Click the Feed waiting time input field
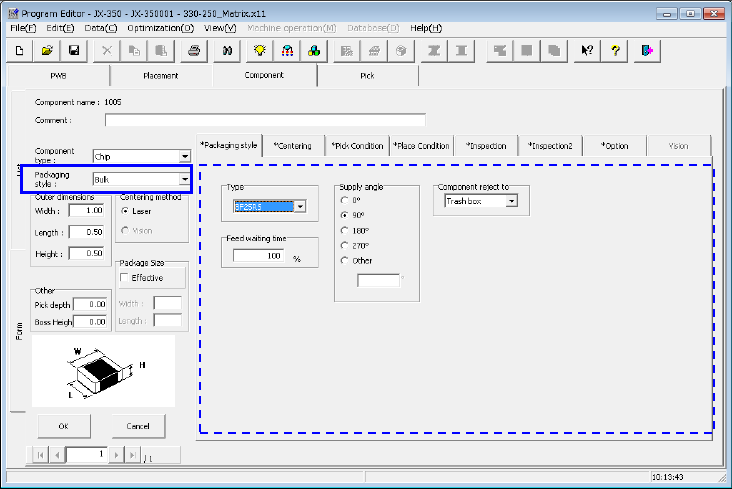732x489 pixels. pyautogui.click(x=259, y=256)
